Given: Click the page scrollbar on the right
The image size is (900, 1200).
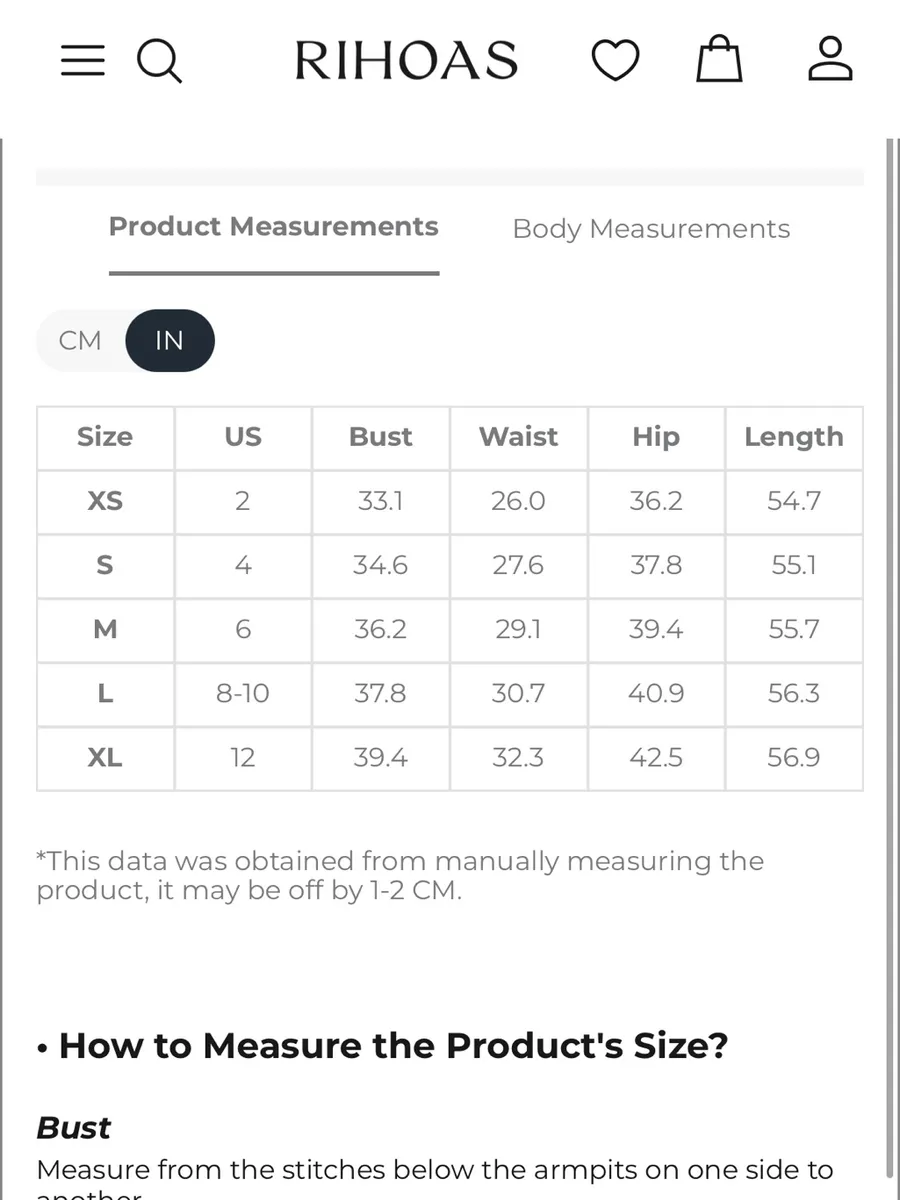Looking at the screenshot, I should coord(892,660).
